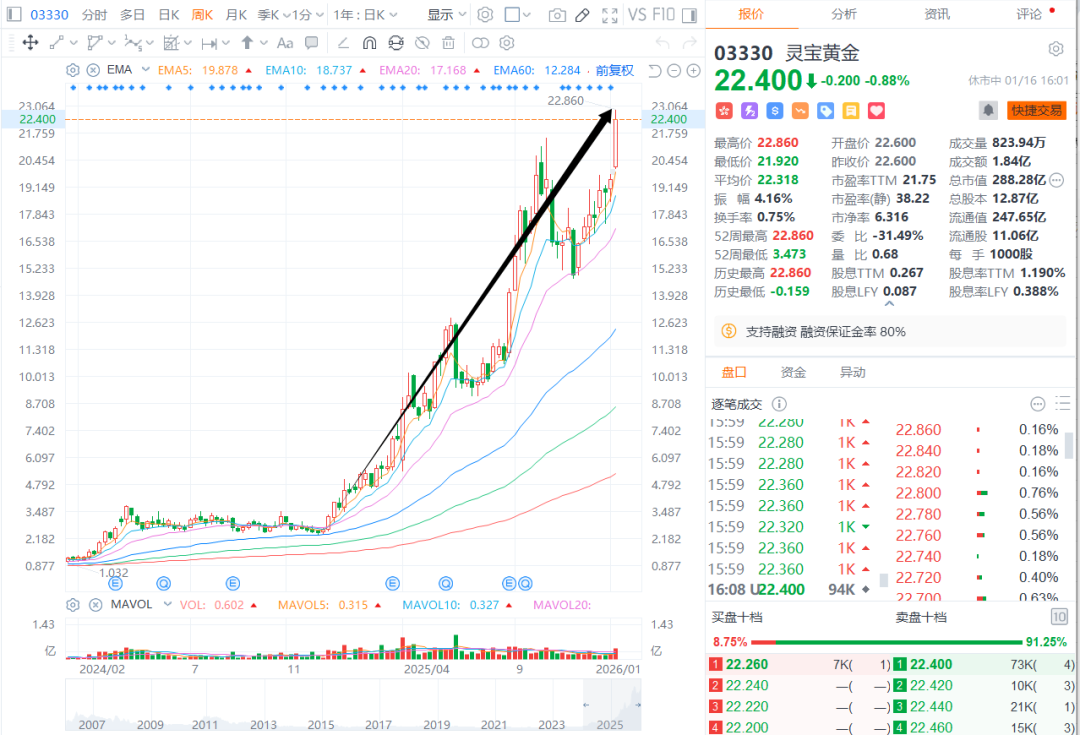Click the blue tag badge icon
Image resolution: width=1080 pixels, height=735 pixels.
(x=825, y=110)
